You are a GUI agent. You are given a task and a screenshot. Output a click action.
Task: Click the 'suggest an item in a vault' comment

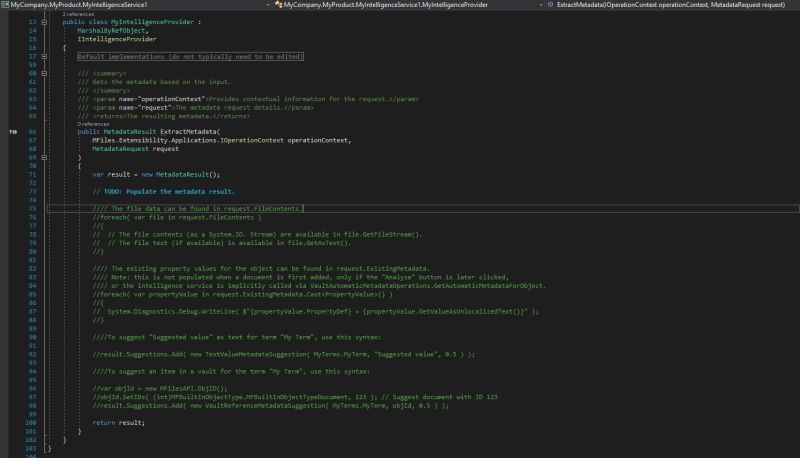231,371
